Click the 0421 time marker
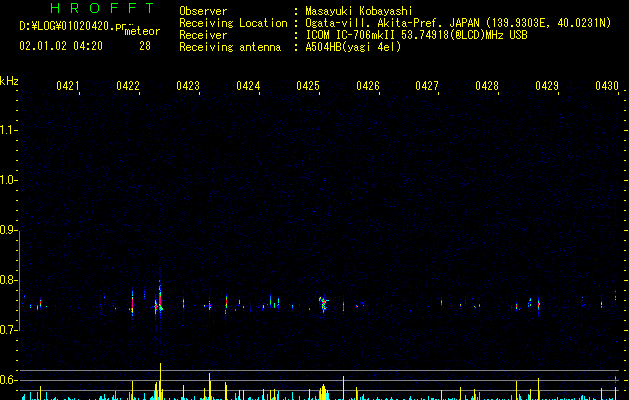Viewport: 629px width, 400px height. tap(68, 85)
